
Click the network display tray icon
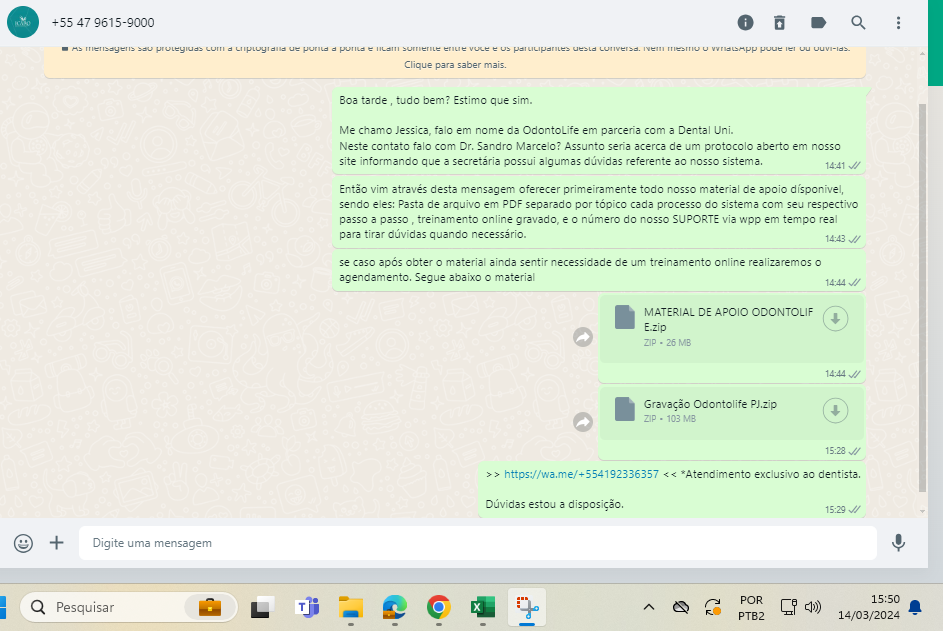[788, 608]
